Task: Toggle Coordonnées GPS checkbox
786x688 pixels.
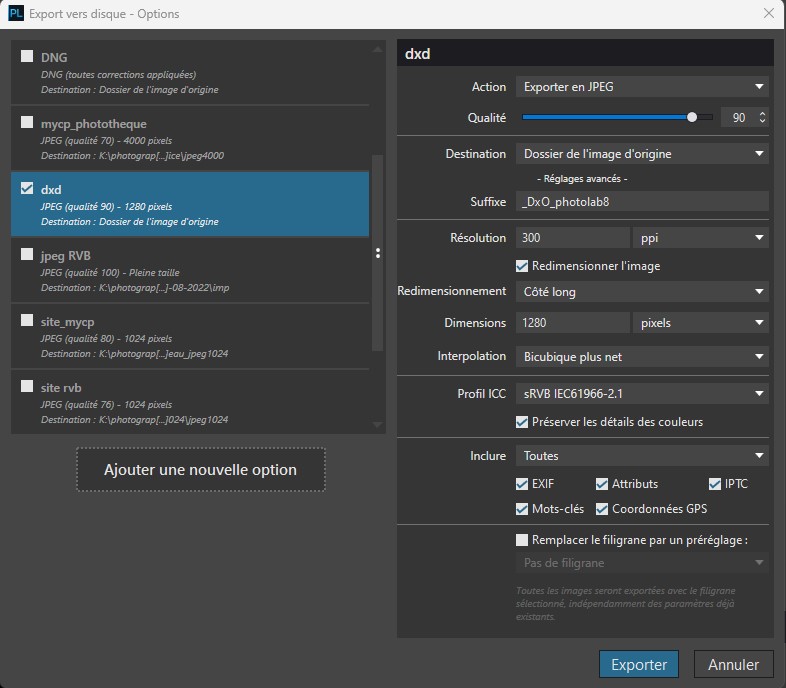Action: tap(602, 509)
